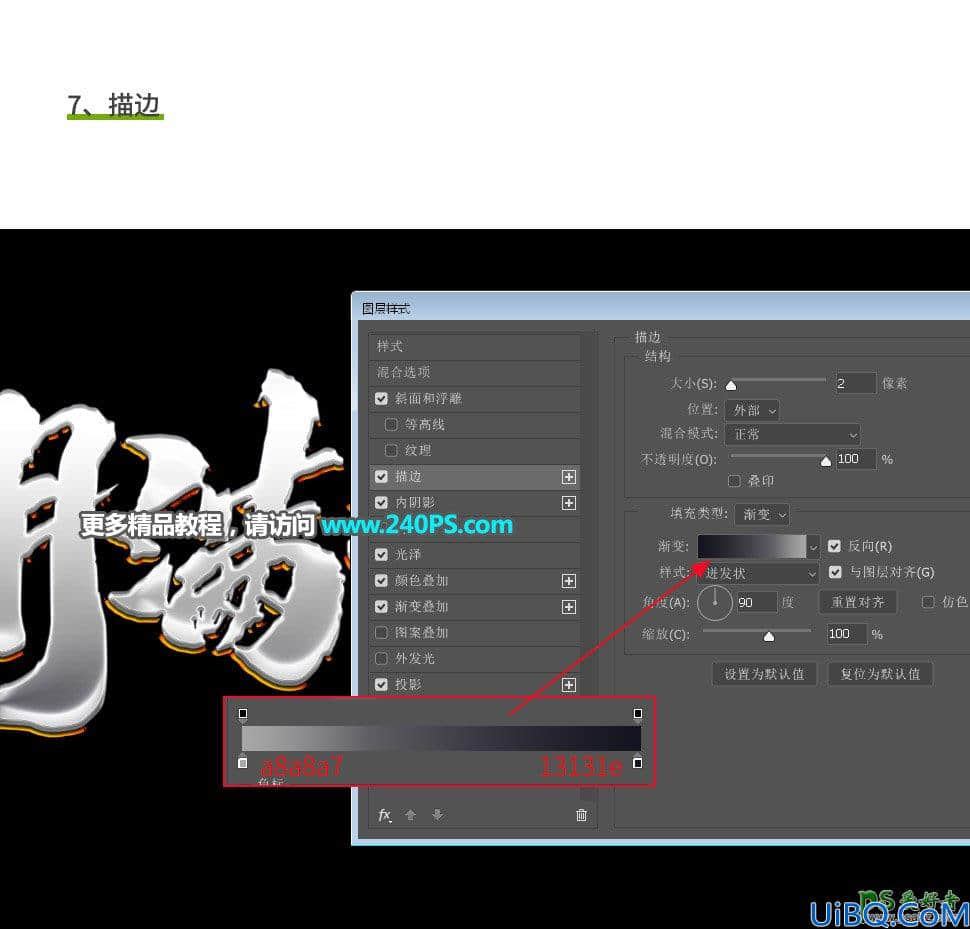
Task: Click the 大小(S) slider handle
Action: click(731, 385)
